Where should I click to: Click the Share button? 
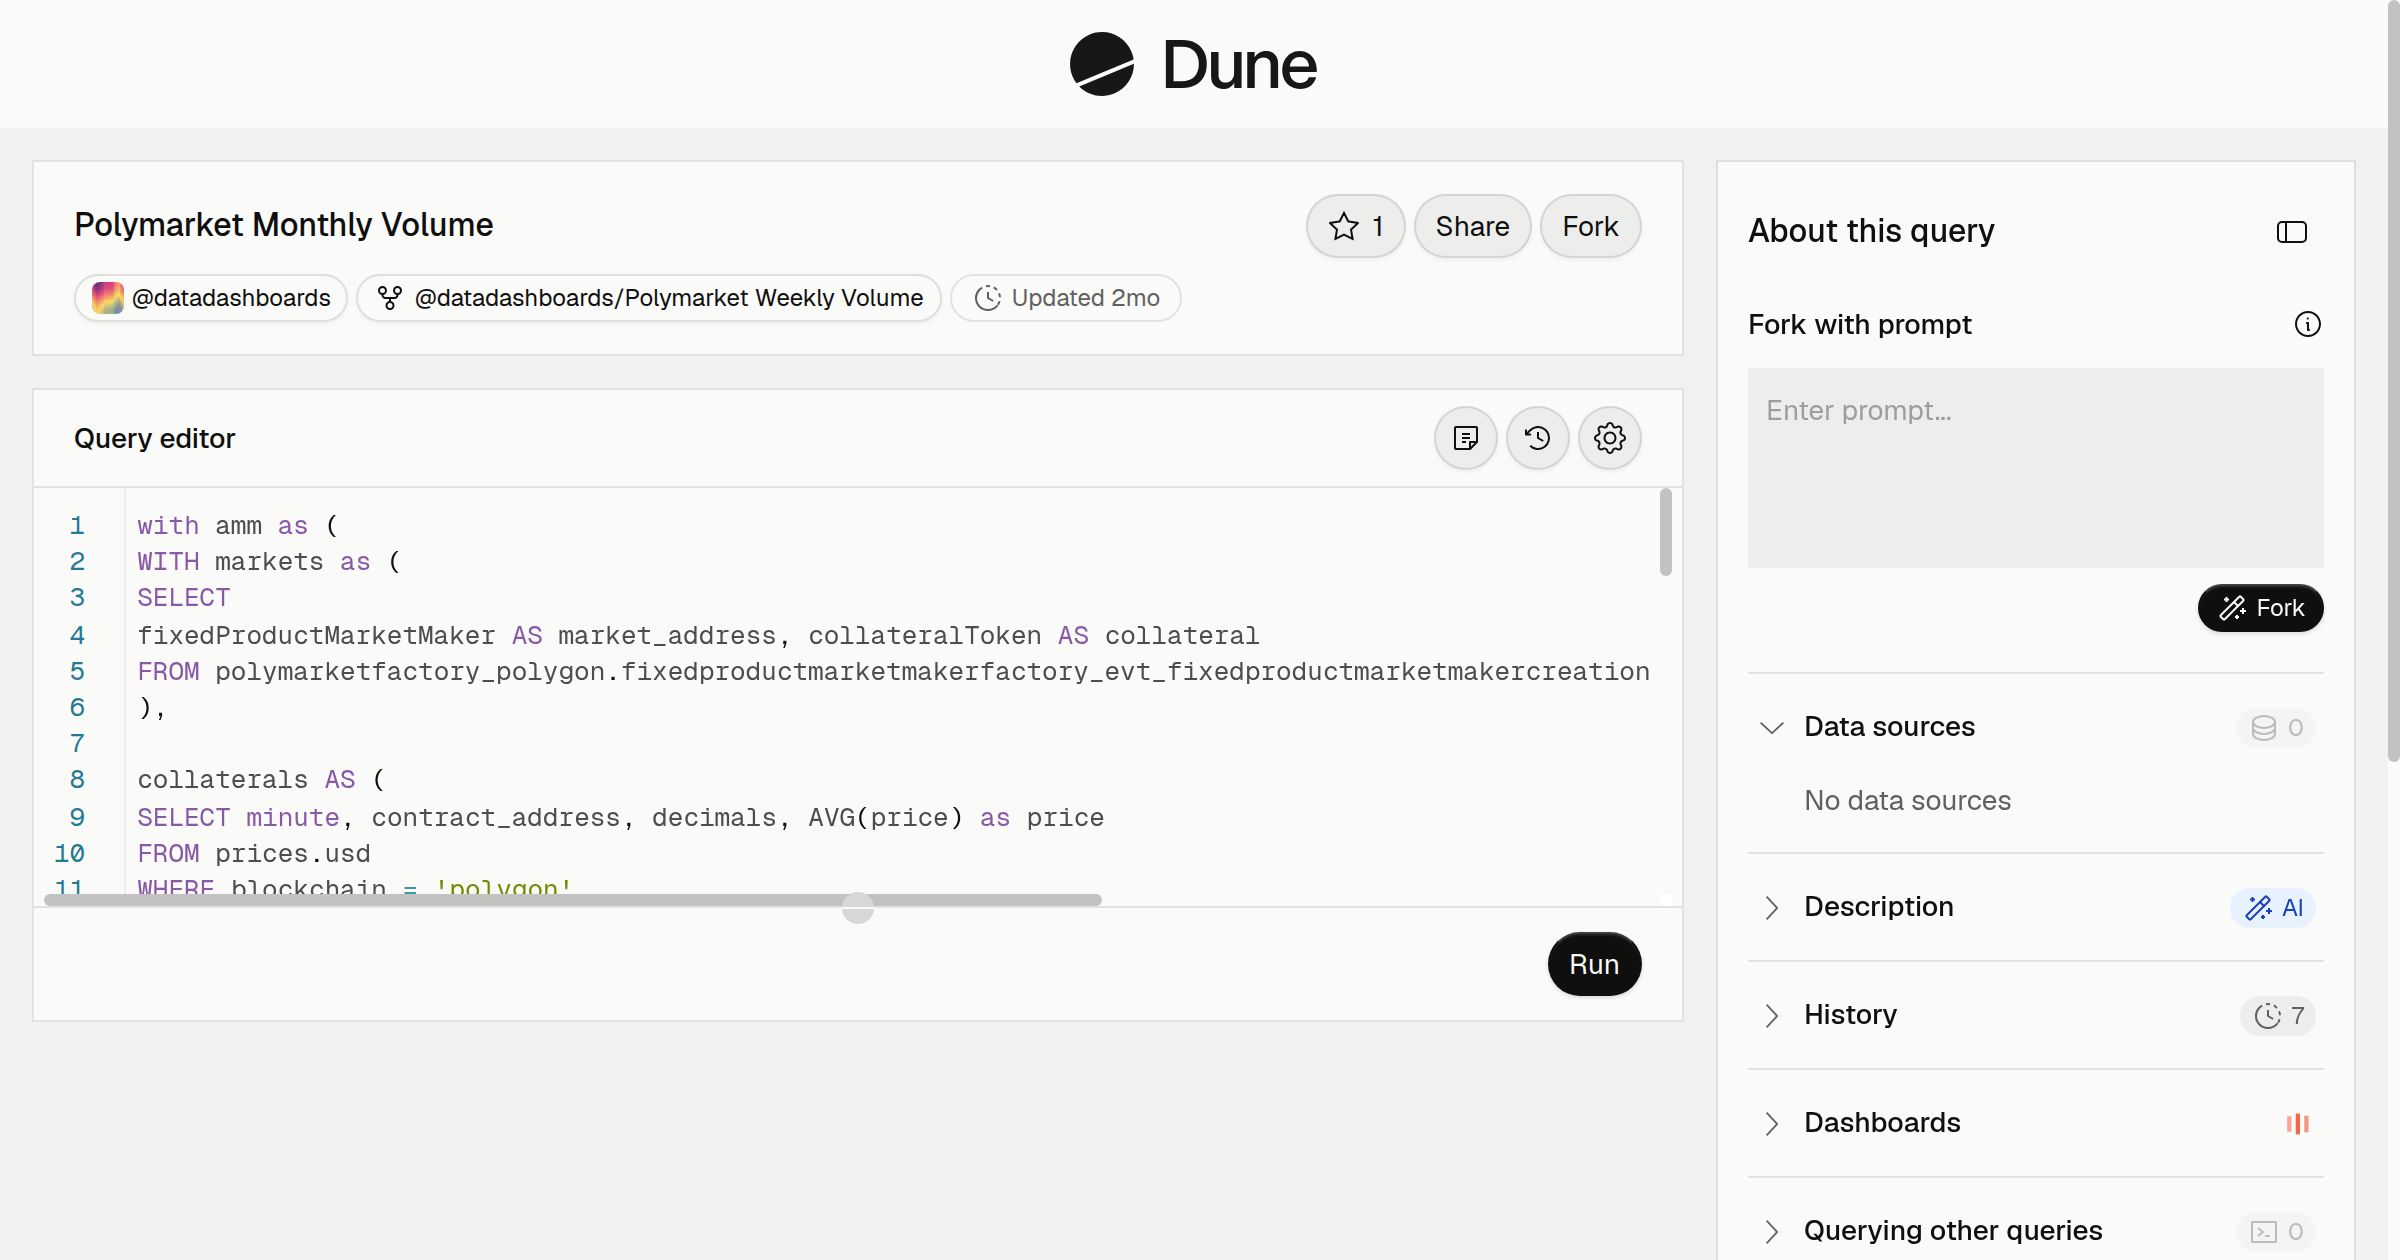click(1472, 226)
